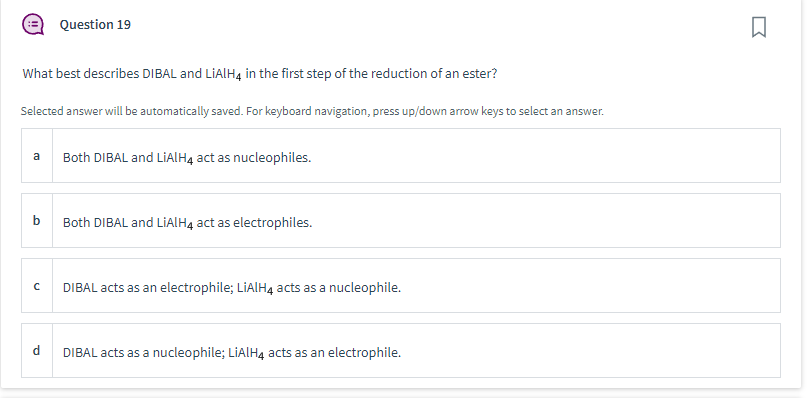
Task: Bookmark Question 19 with the bookmark icon
Action: 758,27
